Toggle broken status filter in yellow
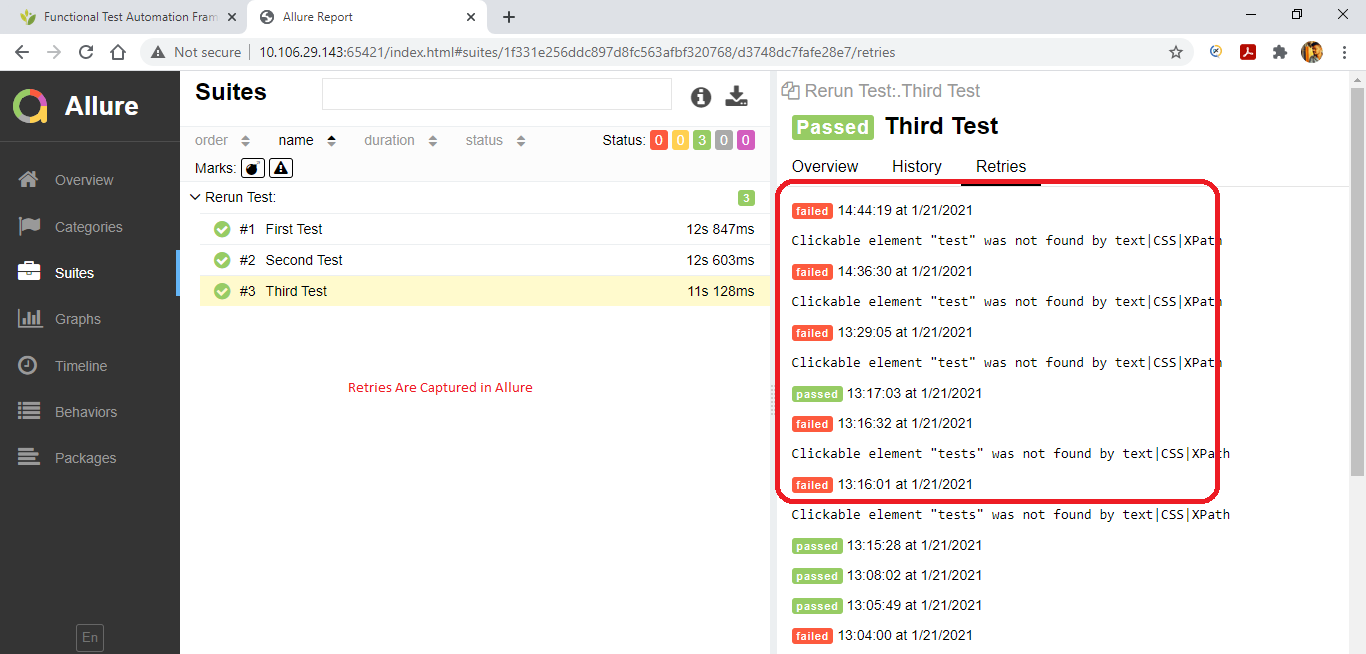The image size is (1366, 654). (680, 140)
